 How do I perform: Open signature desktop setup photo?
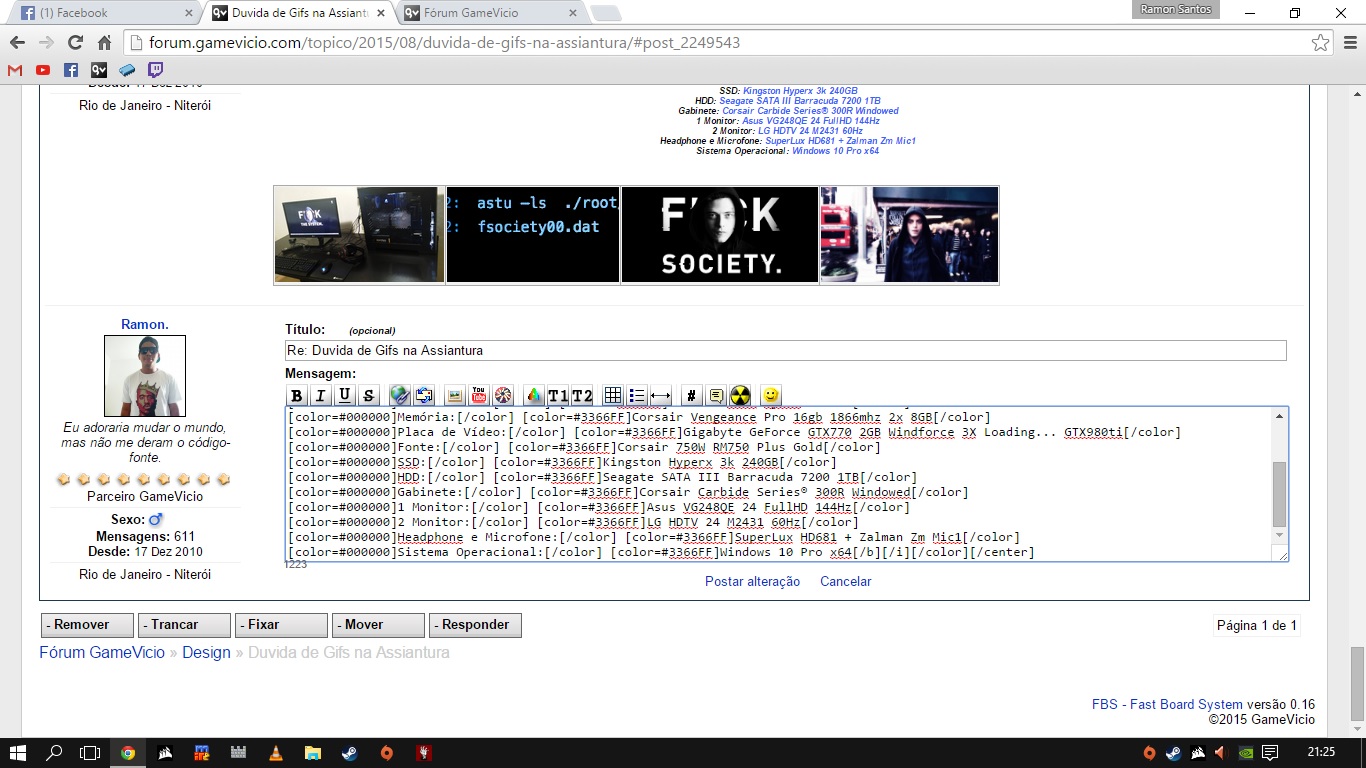(x=360, y=235)
